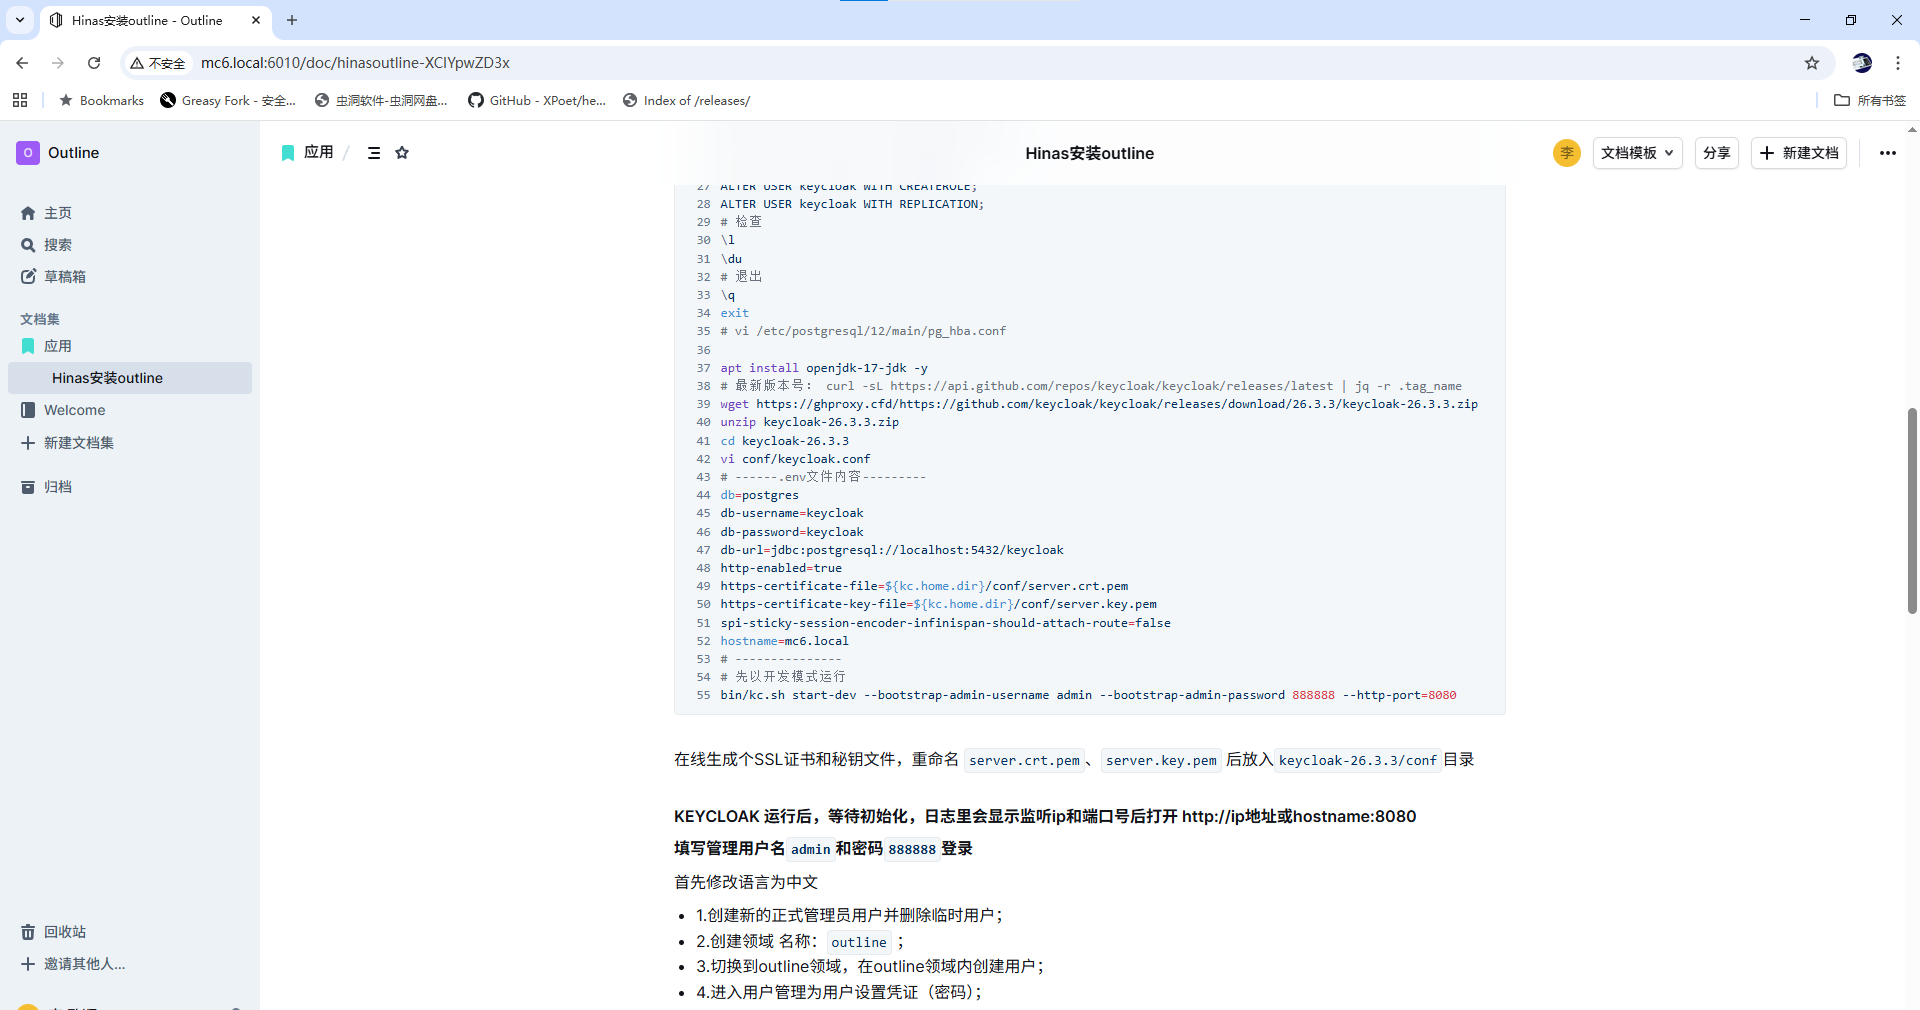Image resolution: width=1920 pixels, height=1010 pixels.
Task: Click inline code outline in list
Action: pyautogui.click(x=858, y=942)
